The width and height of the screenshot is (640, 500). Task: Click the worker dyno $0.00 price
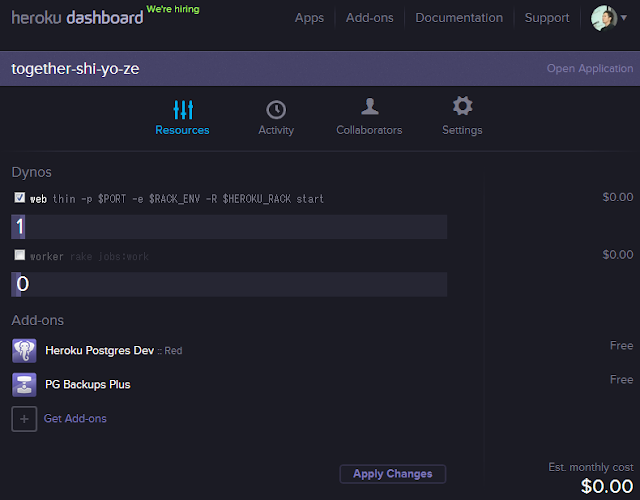click(618, 255)
